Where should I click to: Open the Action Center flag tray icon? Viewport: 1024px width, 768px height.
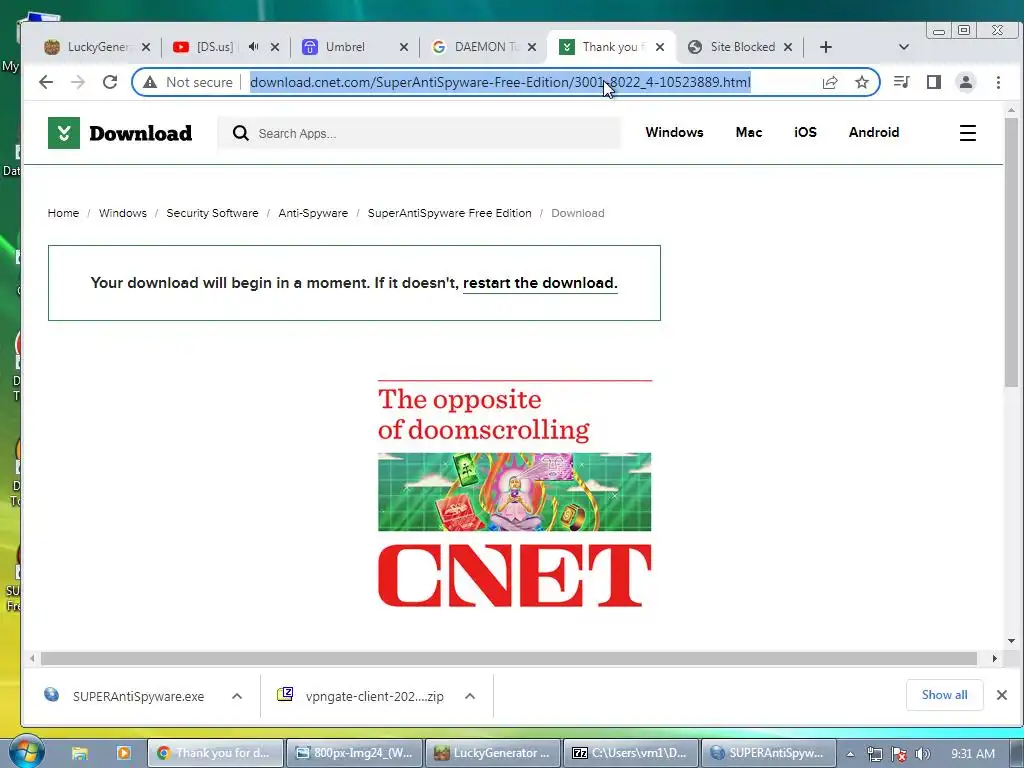pyautogui.click(x=899, y=754)
